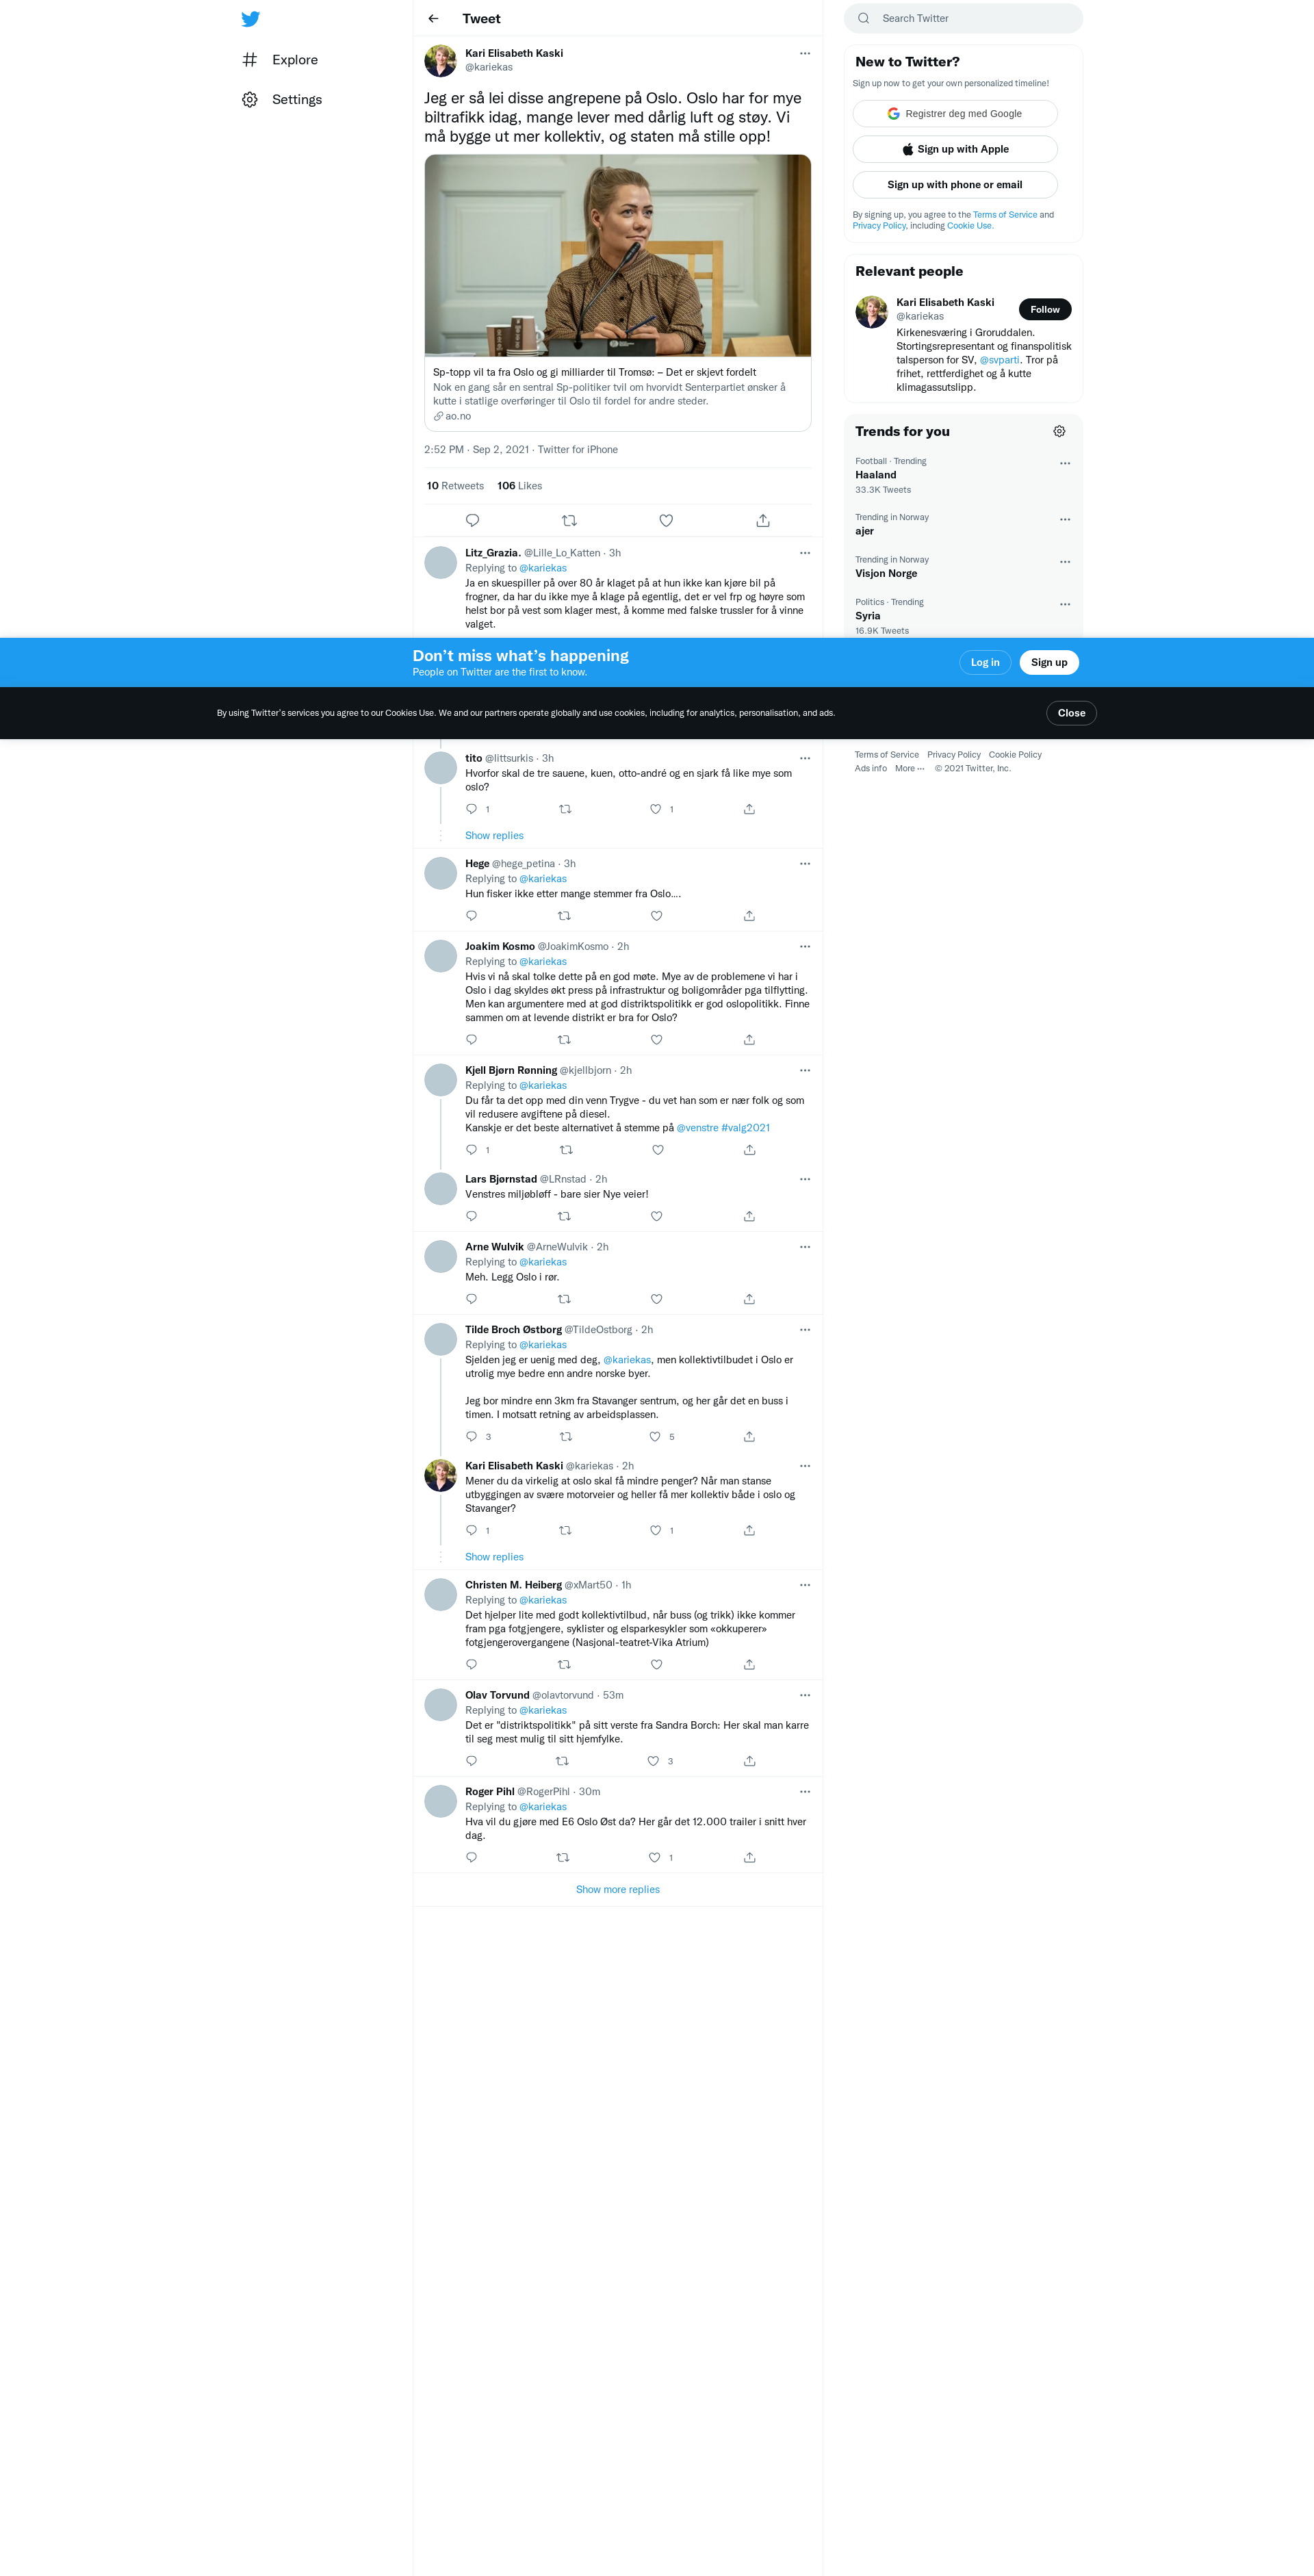
Task: Retweet Hege's reply
Action: pyautogui.click(x=564, y=917)
